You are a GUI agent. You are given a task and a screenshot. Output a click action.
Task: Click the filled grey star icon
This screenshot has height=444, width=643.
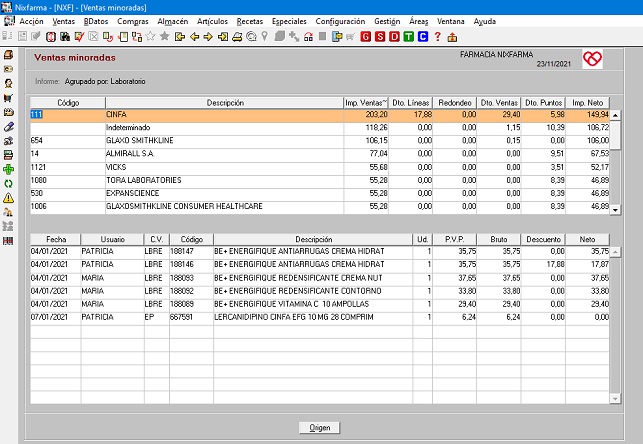[x=164, y=36]
